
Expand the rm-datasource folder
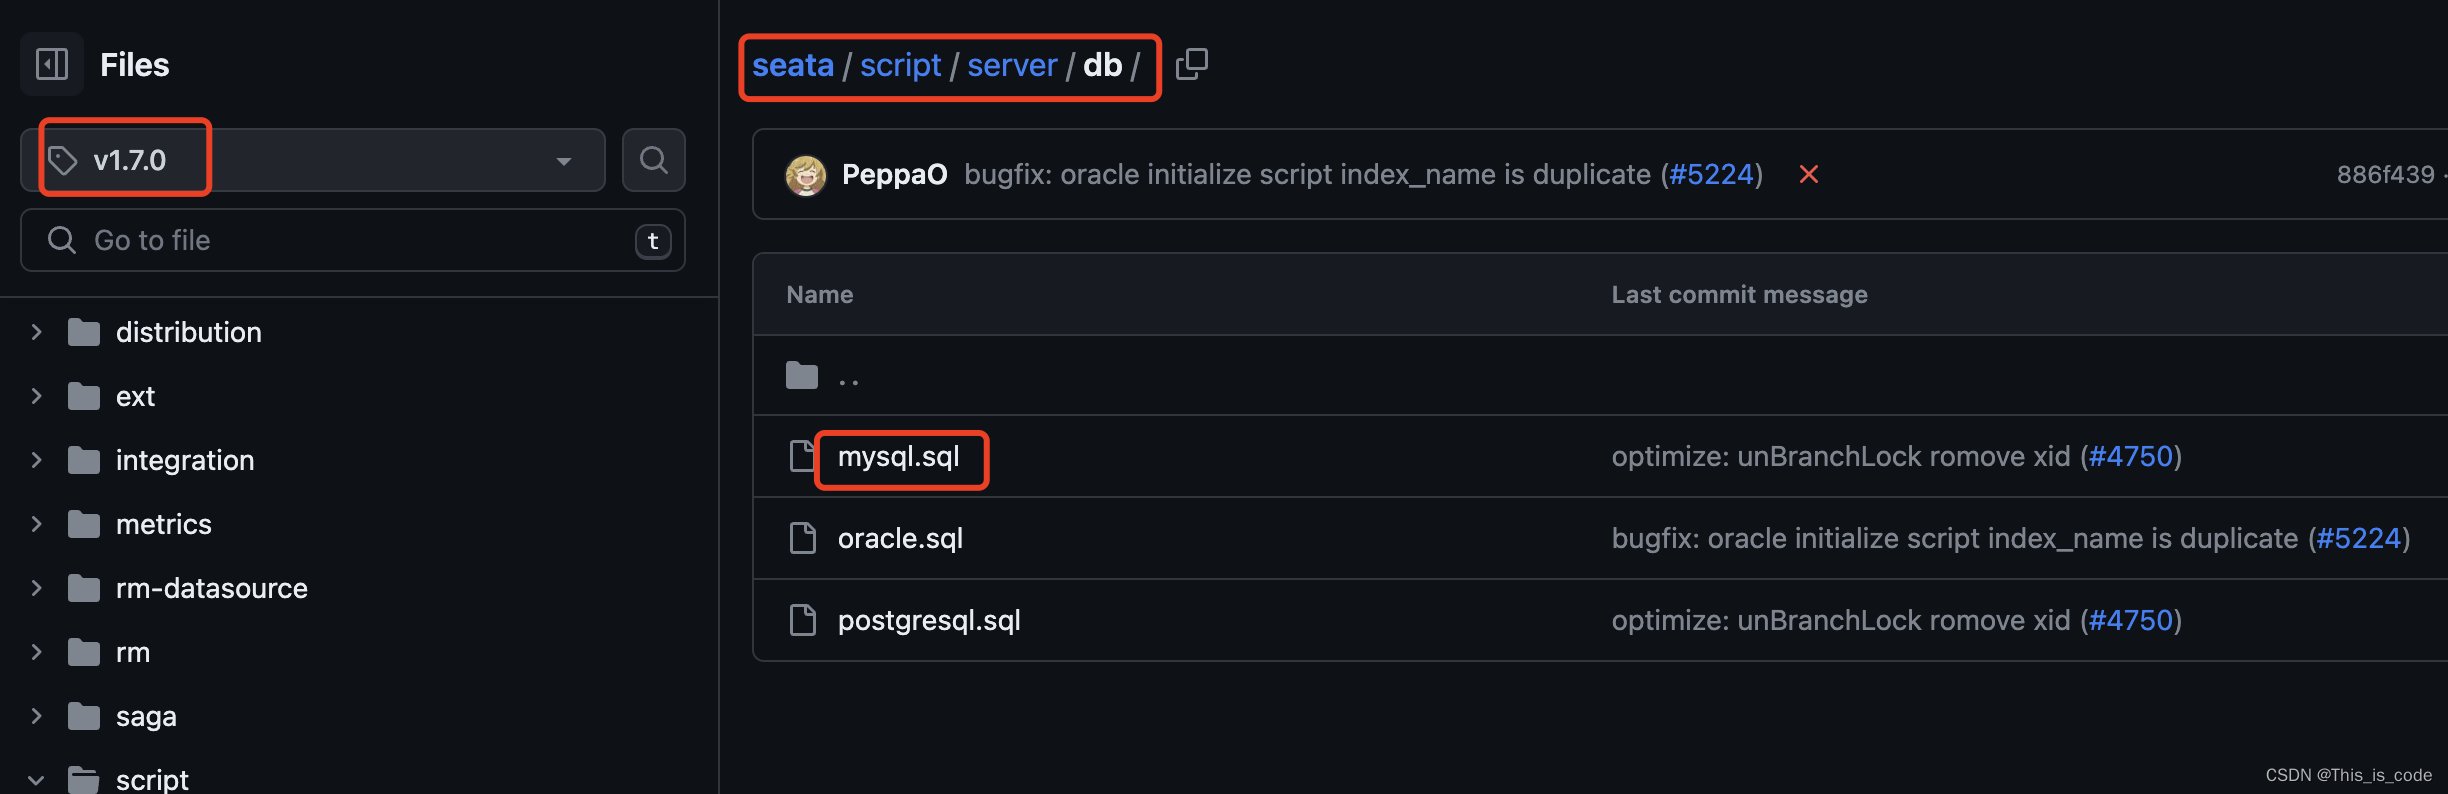coord(36,587)
